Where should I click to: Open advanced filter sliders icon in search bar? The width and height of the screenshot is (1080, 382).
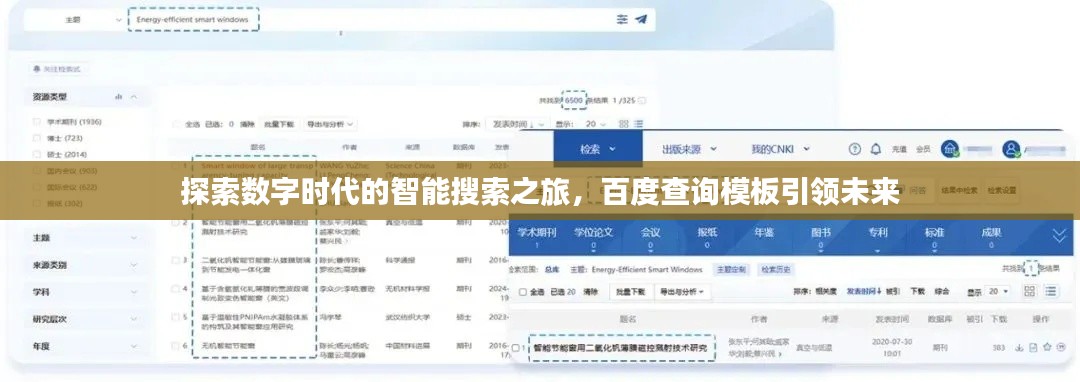[x=622, y=19]
